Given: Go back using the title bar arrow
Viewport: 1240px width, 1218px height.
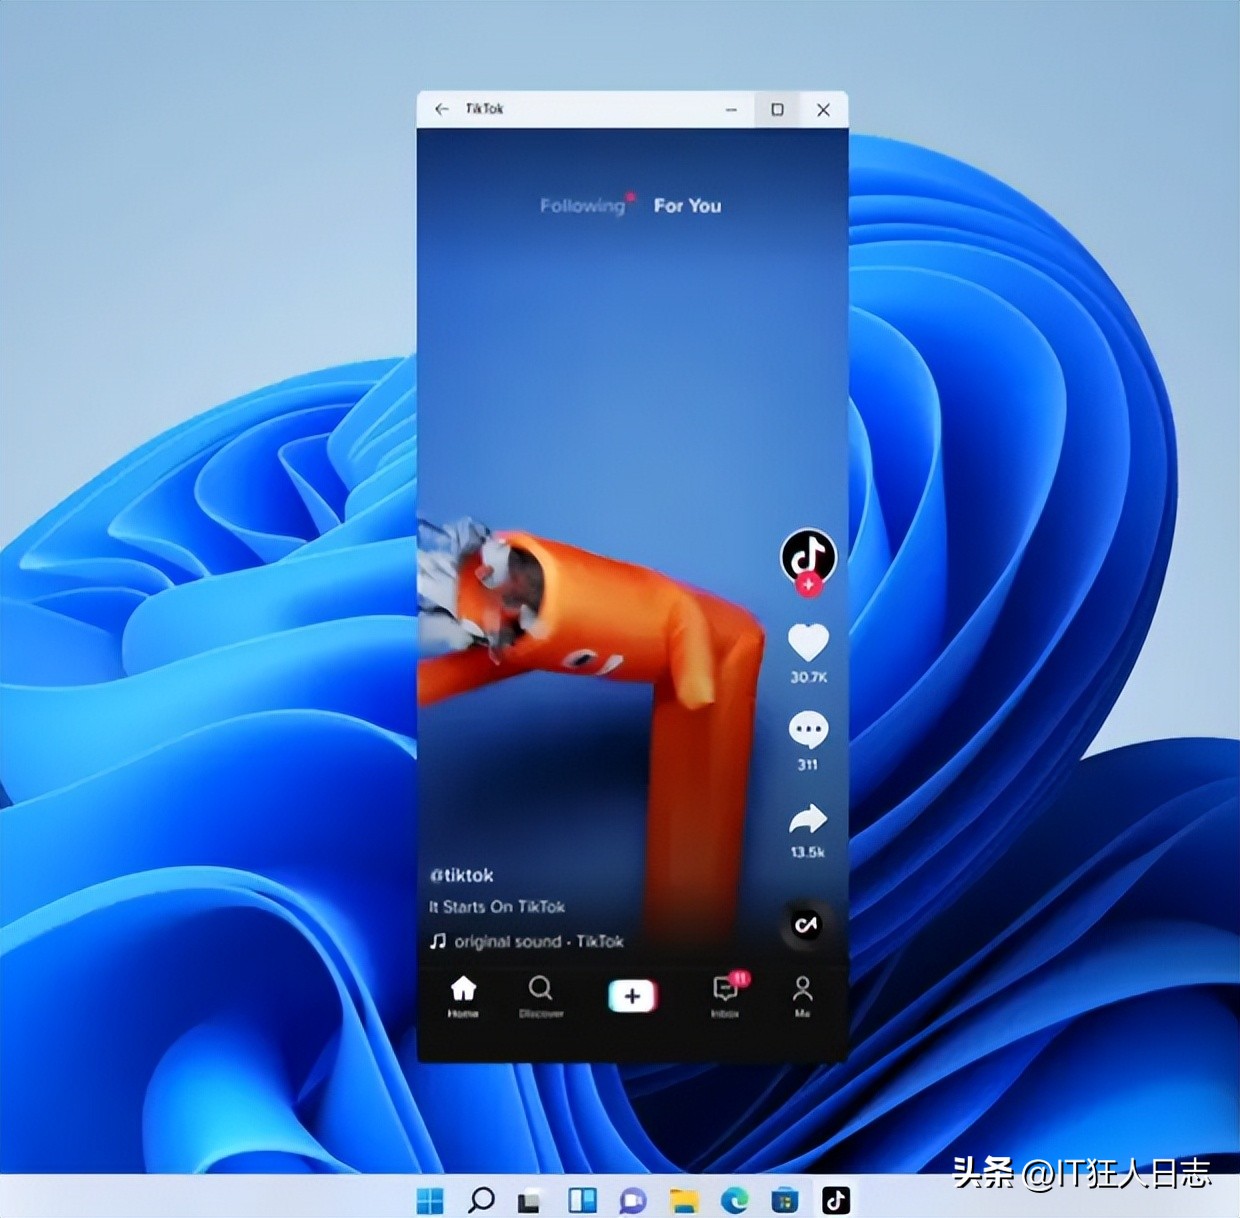Looking at the screenshot, I should 442,109.
